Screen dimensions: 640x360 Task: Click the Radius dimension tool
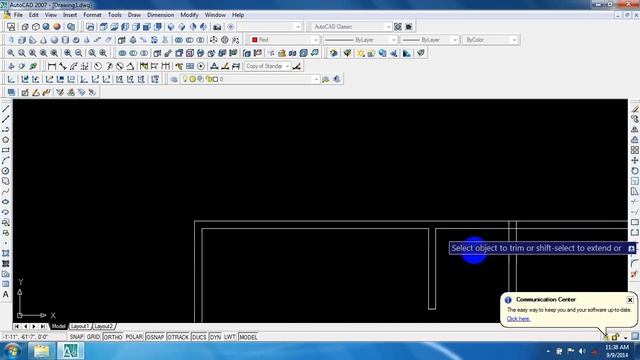(98, 66)
